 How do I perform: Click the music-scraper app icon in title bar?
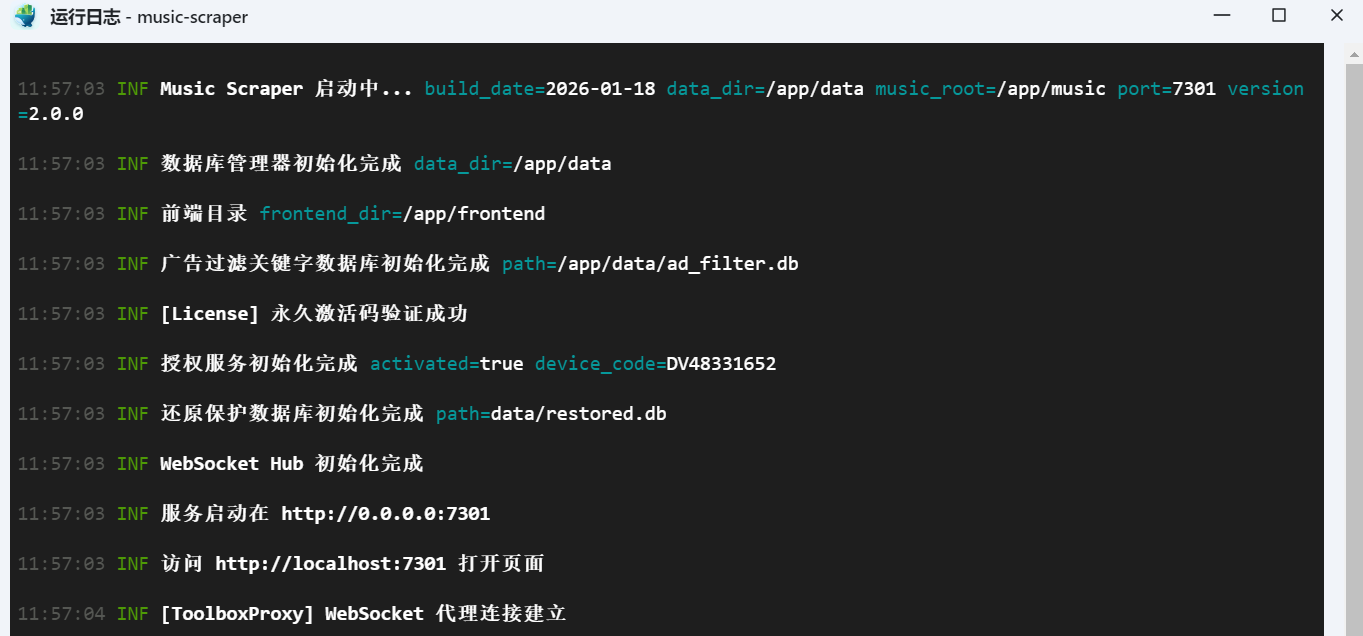tap(25, 17)
